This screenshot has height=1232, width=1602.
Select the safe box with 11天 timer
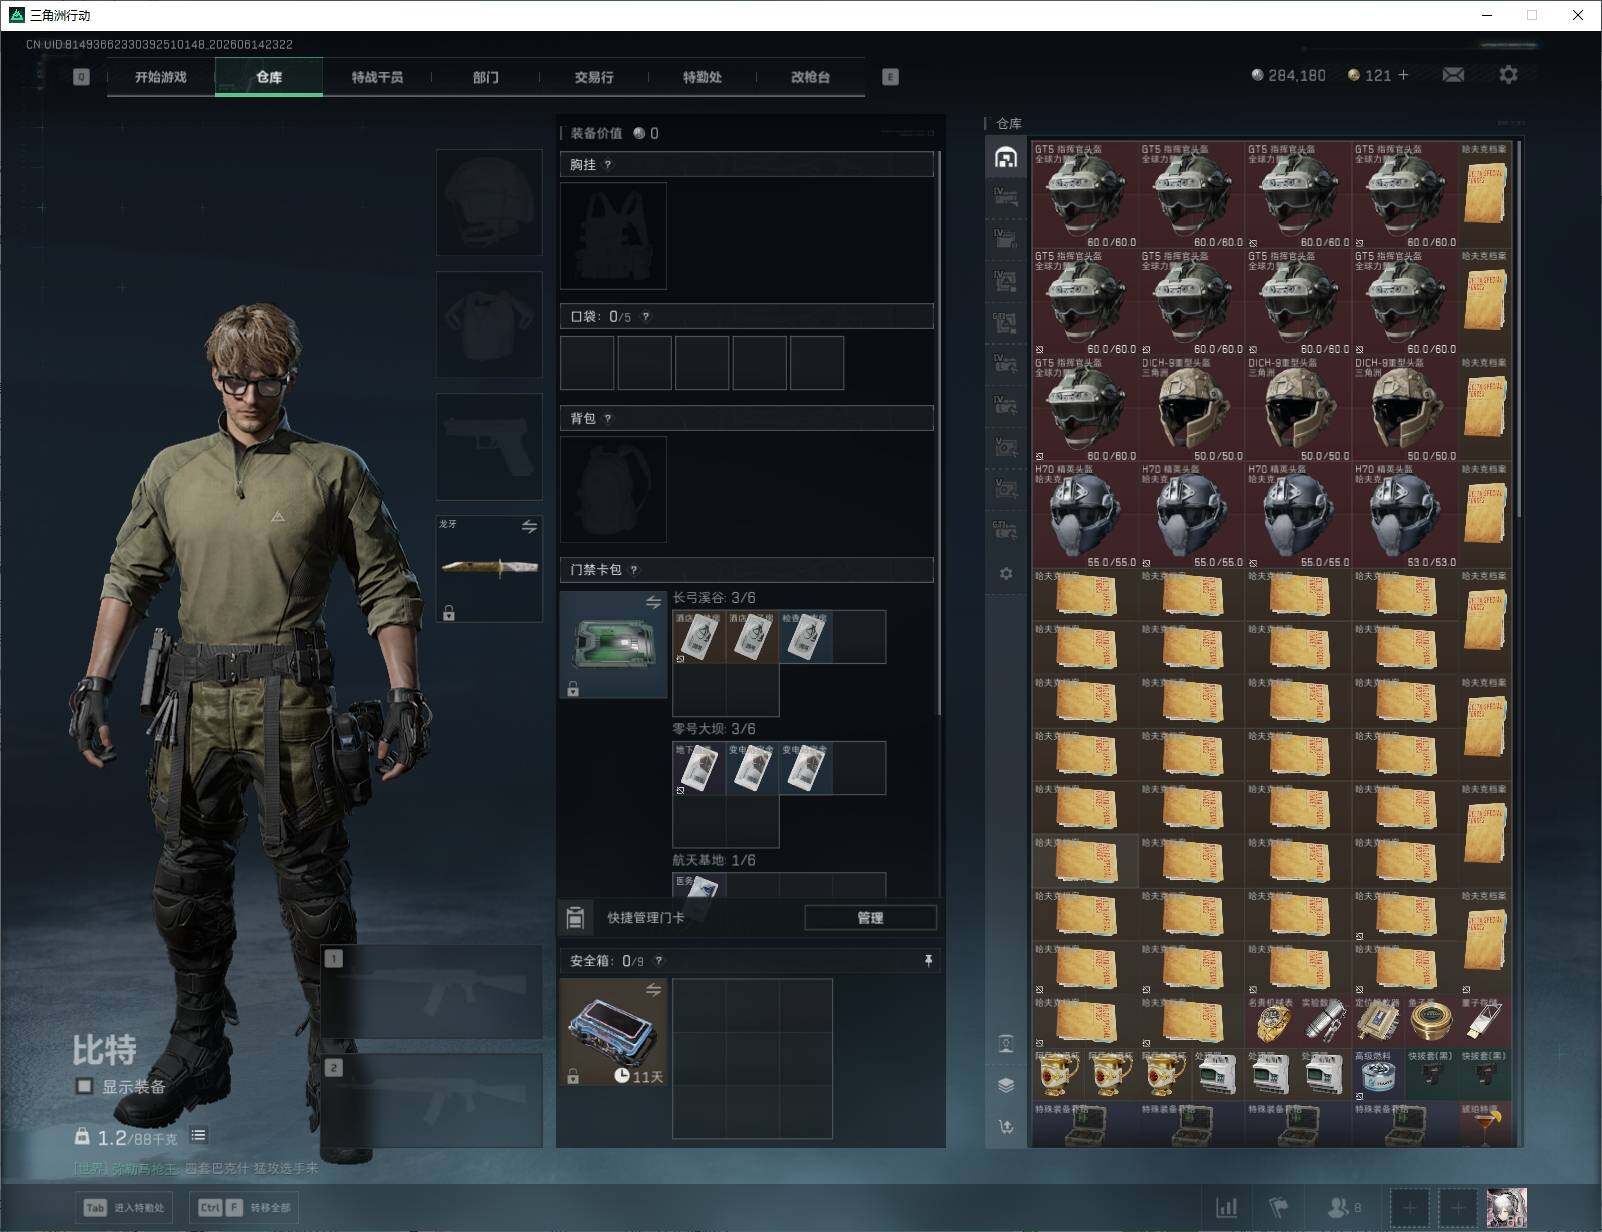[613, 1033]
